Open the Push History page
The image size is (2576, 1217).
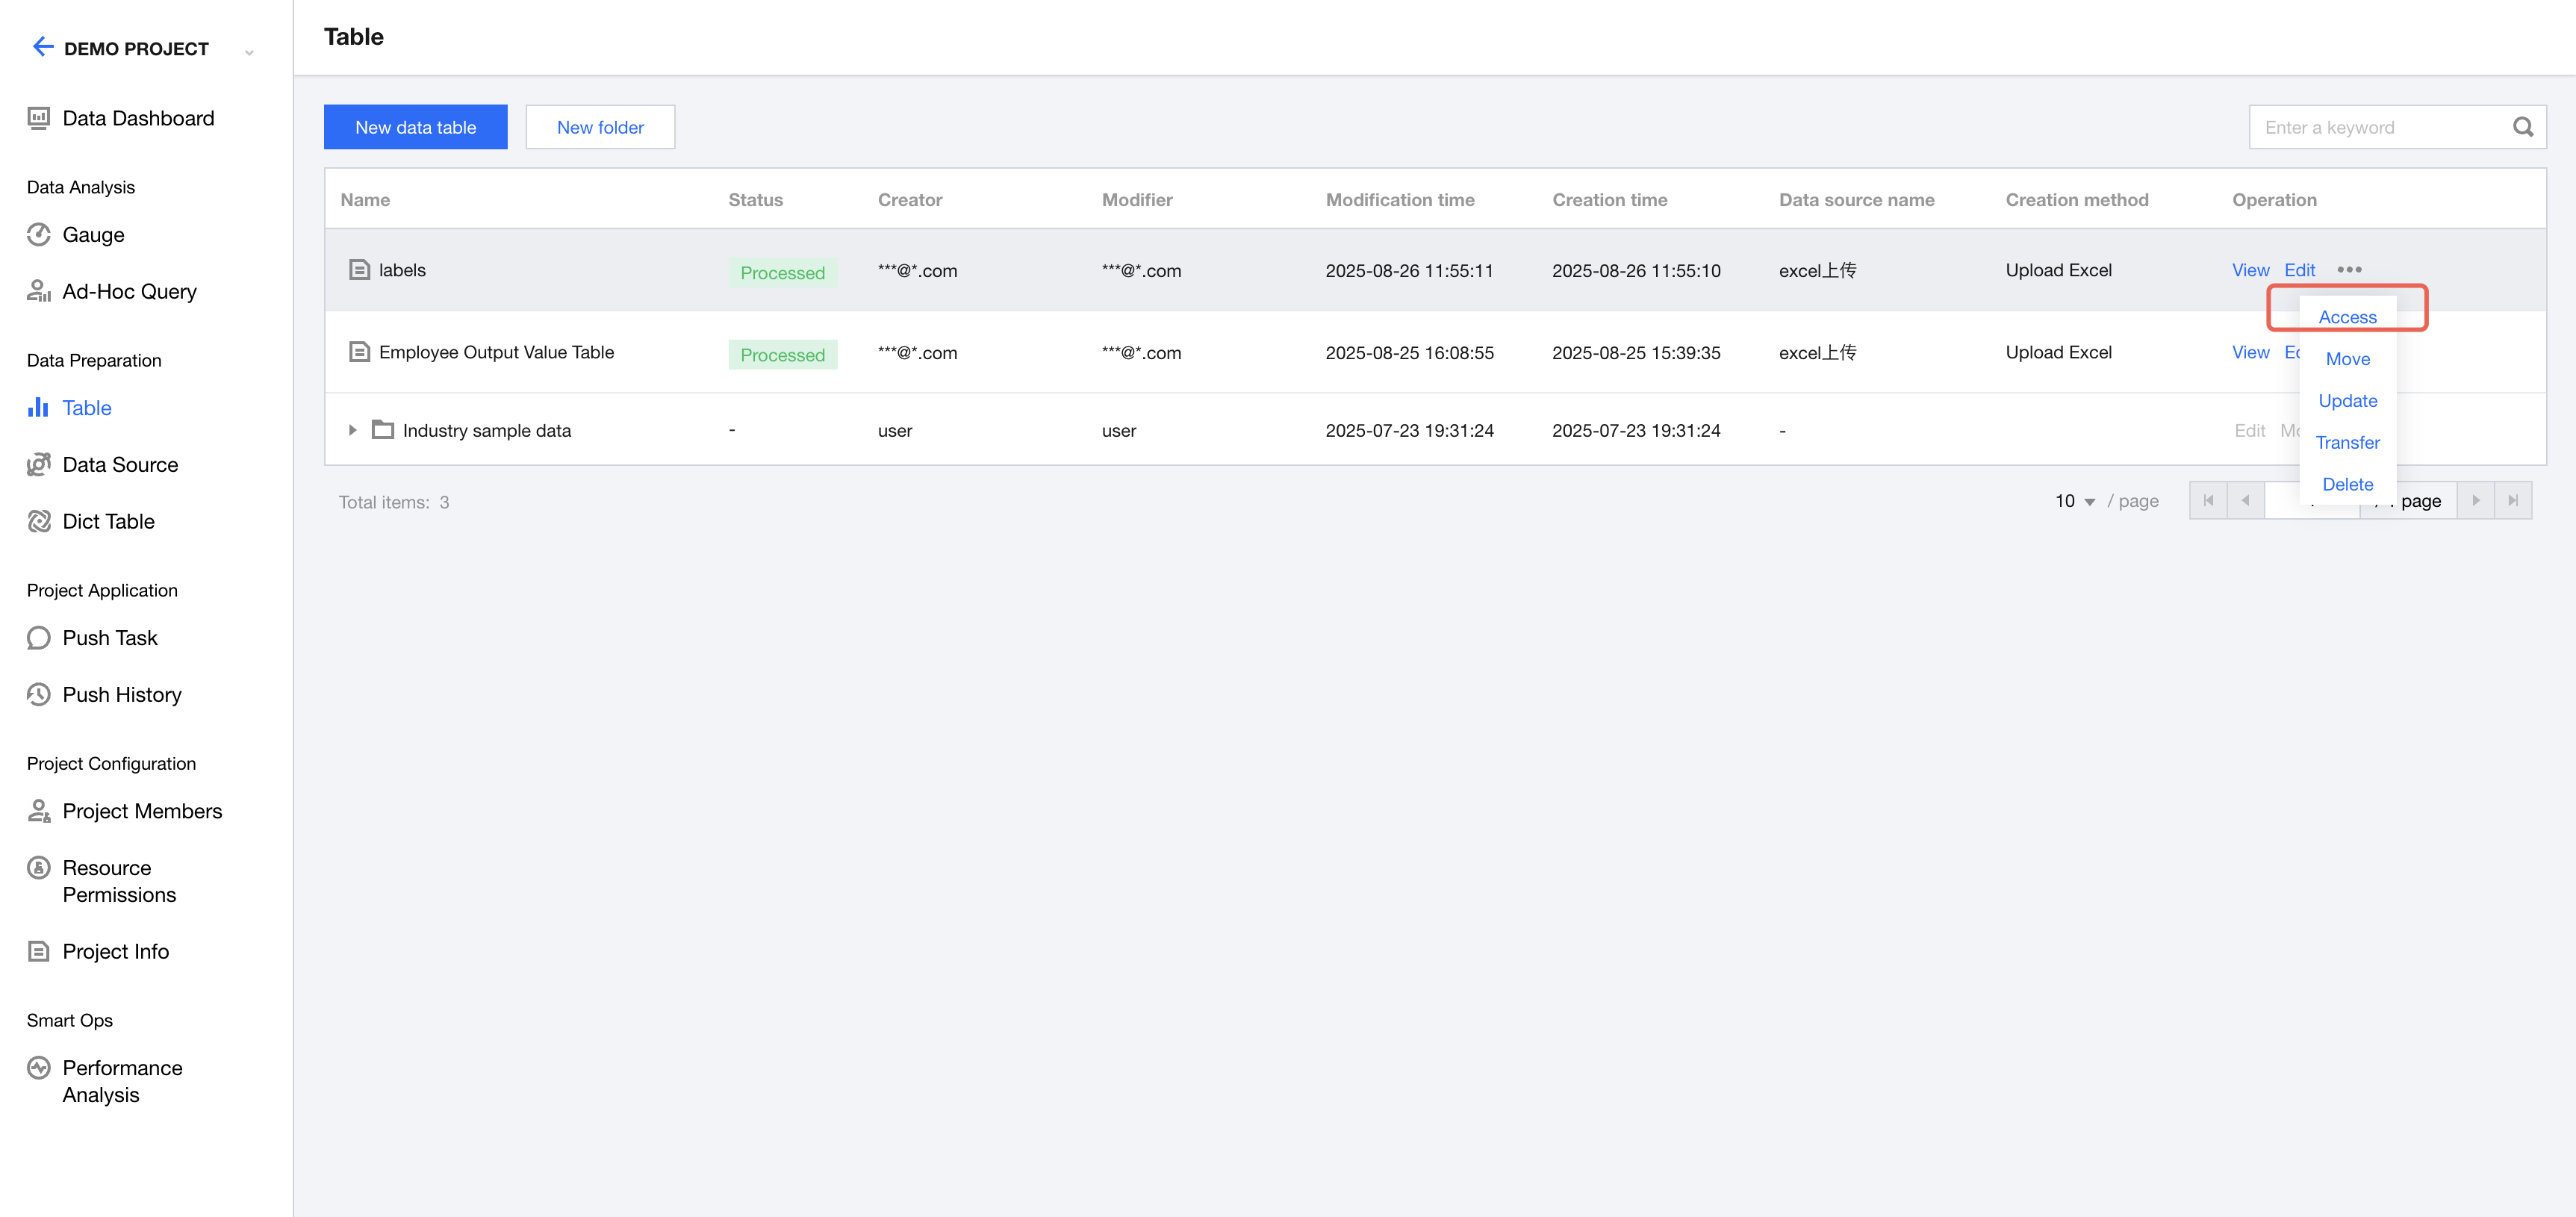click(121, 695)
